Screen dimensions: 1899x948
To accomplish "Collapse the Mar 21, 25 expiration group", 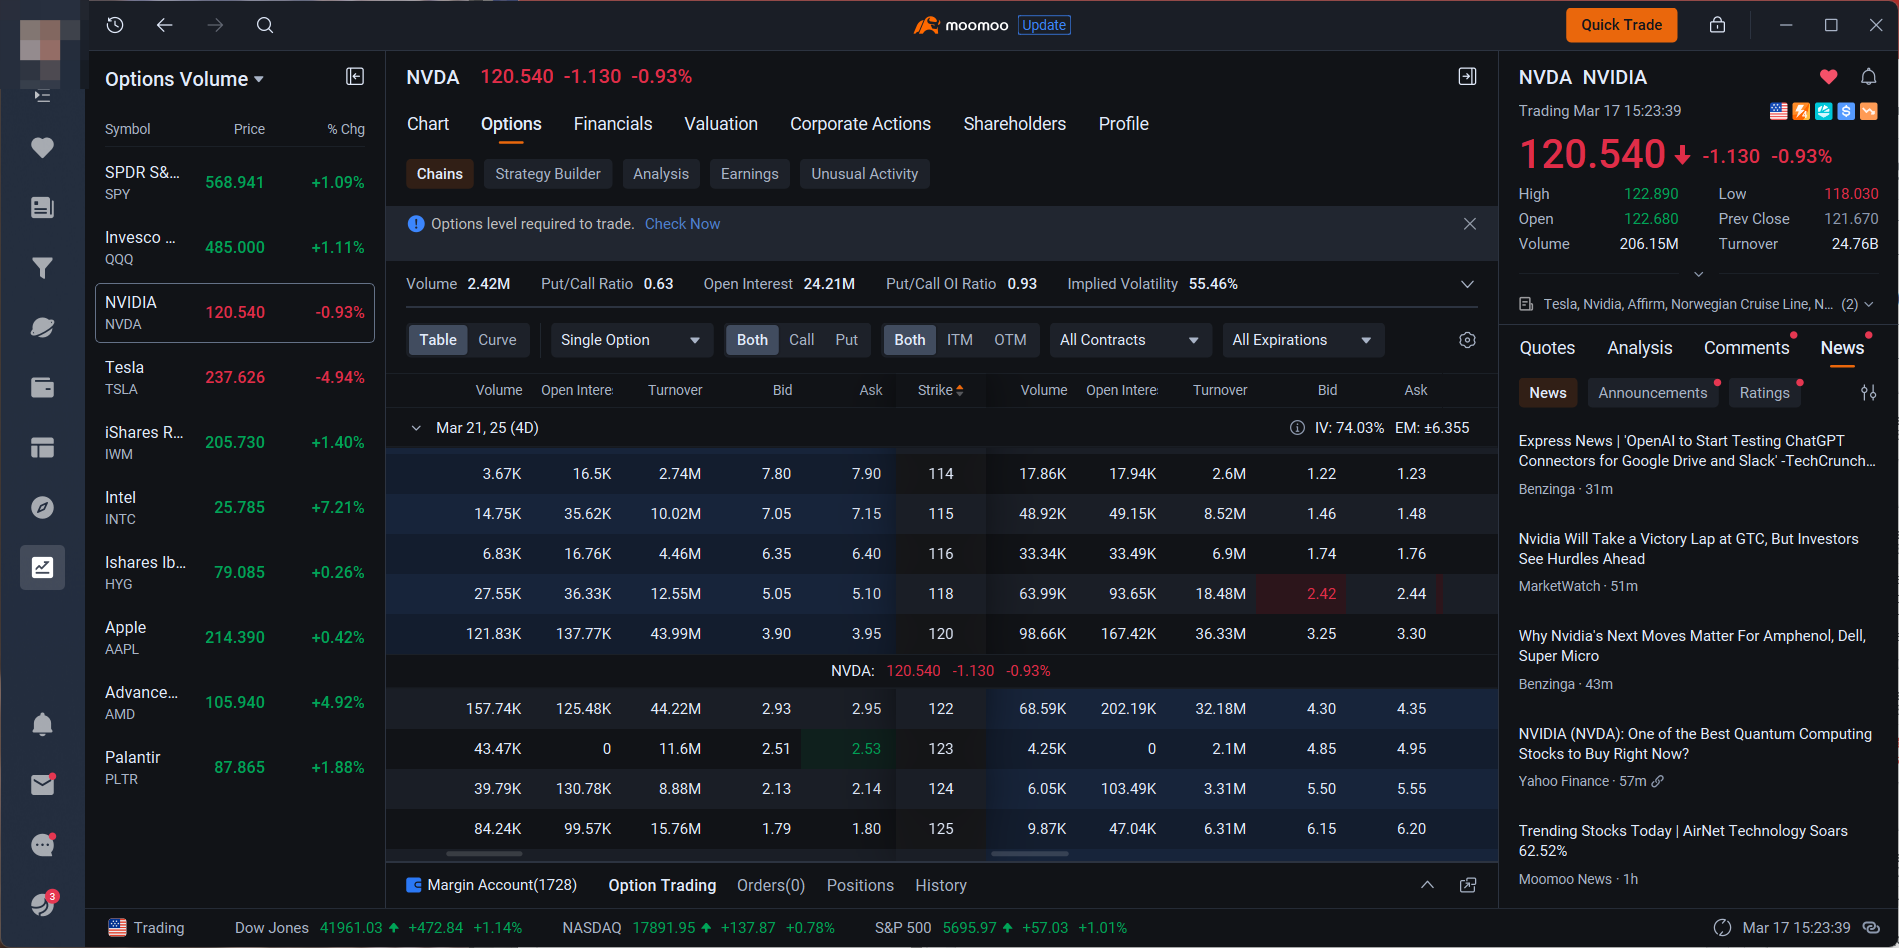I will coord(416,428).
